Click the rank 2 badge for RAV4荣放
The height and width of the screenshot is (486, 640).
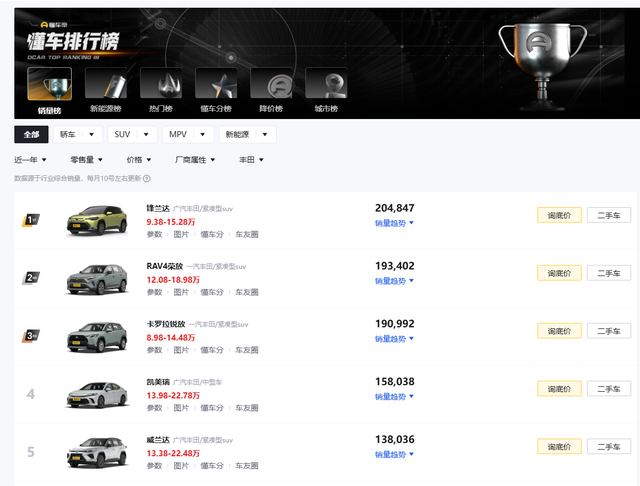pyautogui.click(x=31, y=278)
